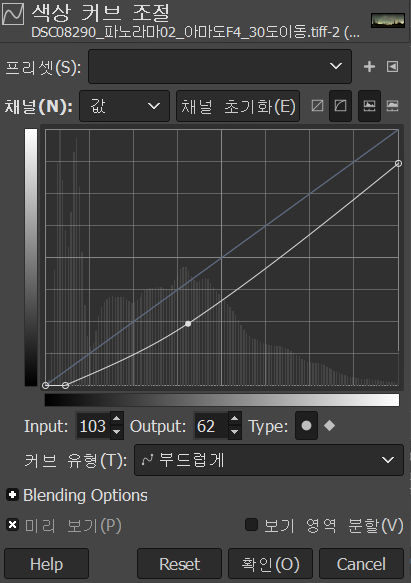This screenshot has width=411, height=583.
Task: Open the 커브 유형(T) curve type dropdown
Action: point(269,460)
